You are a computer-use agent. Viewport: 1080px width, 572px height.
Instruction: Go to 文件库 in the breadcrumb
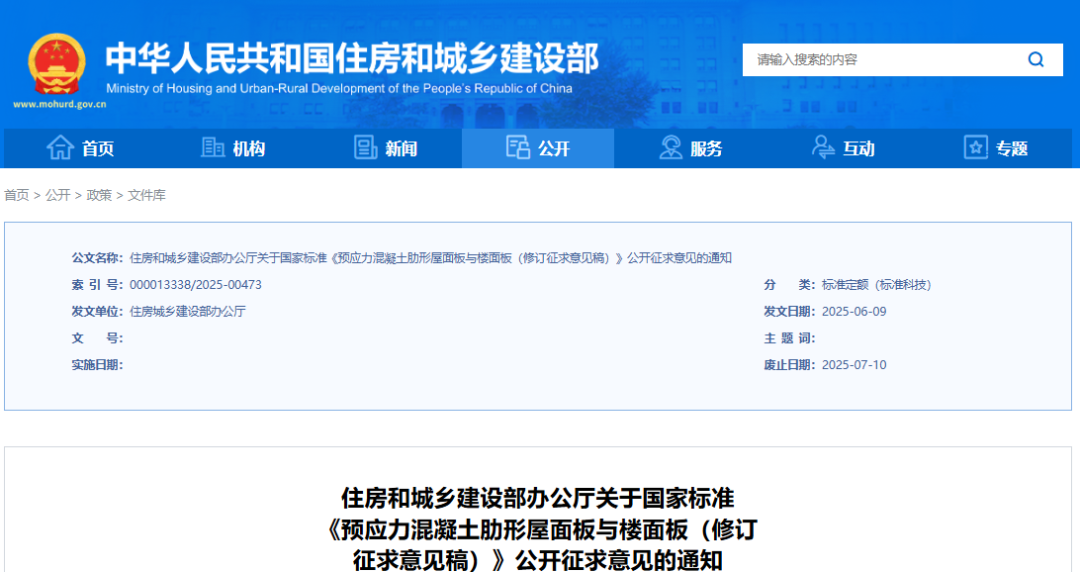click(147, 195)
